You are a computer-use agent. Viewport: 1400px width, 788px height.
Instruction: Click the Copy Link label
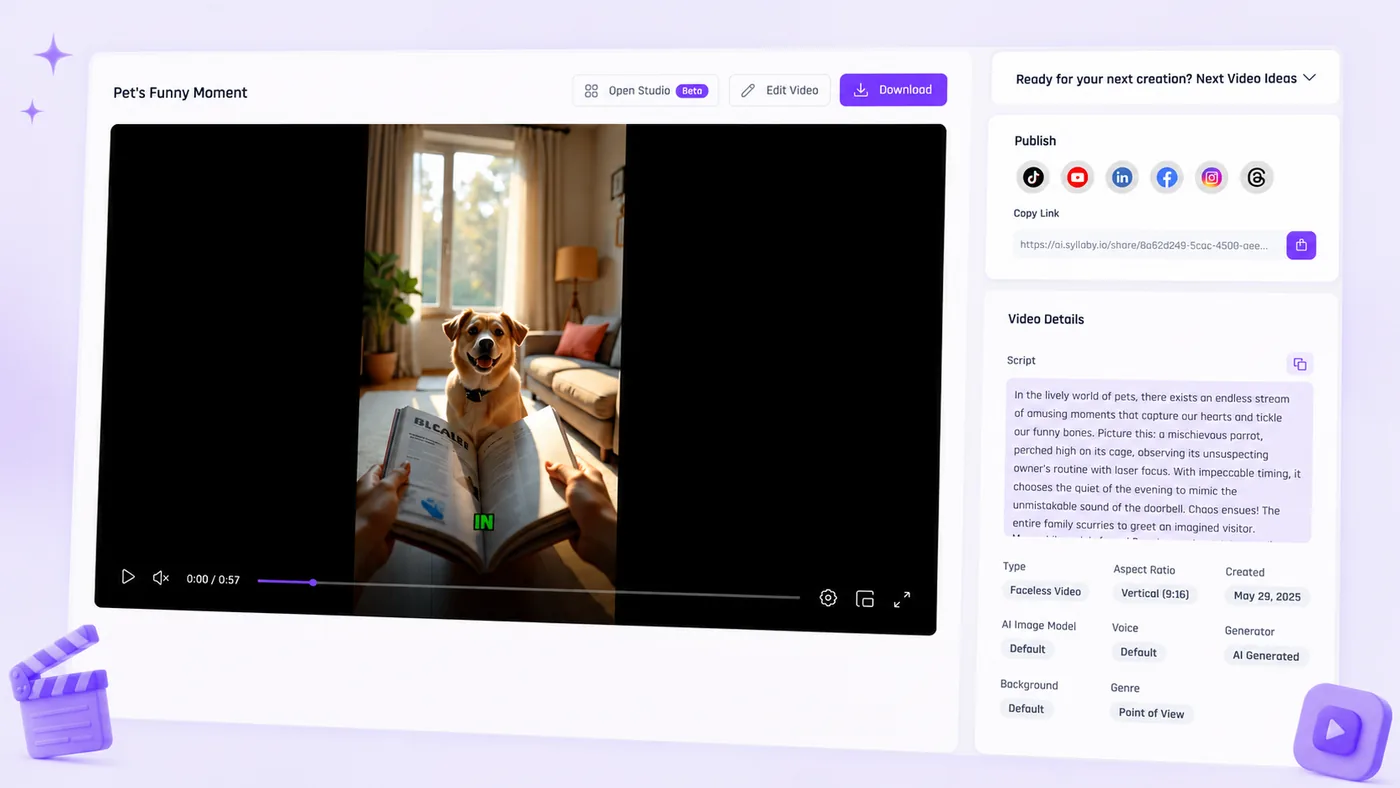click(x=1036, y=213)
